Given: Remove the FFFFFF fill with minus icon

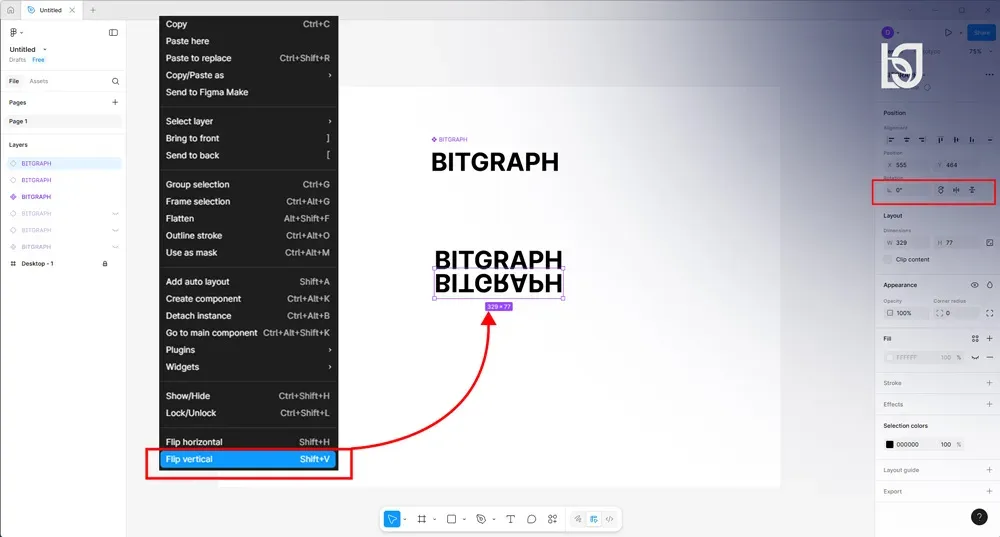Looking at the screenshot, I should [990, 357].
